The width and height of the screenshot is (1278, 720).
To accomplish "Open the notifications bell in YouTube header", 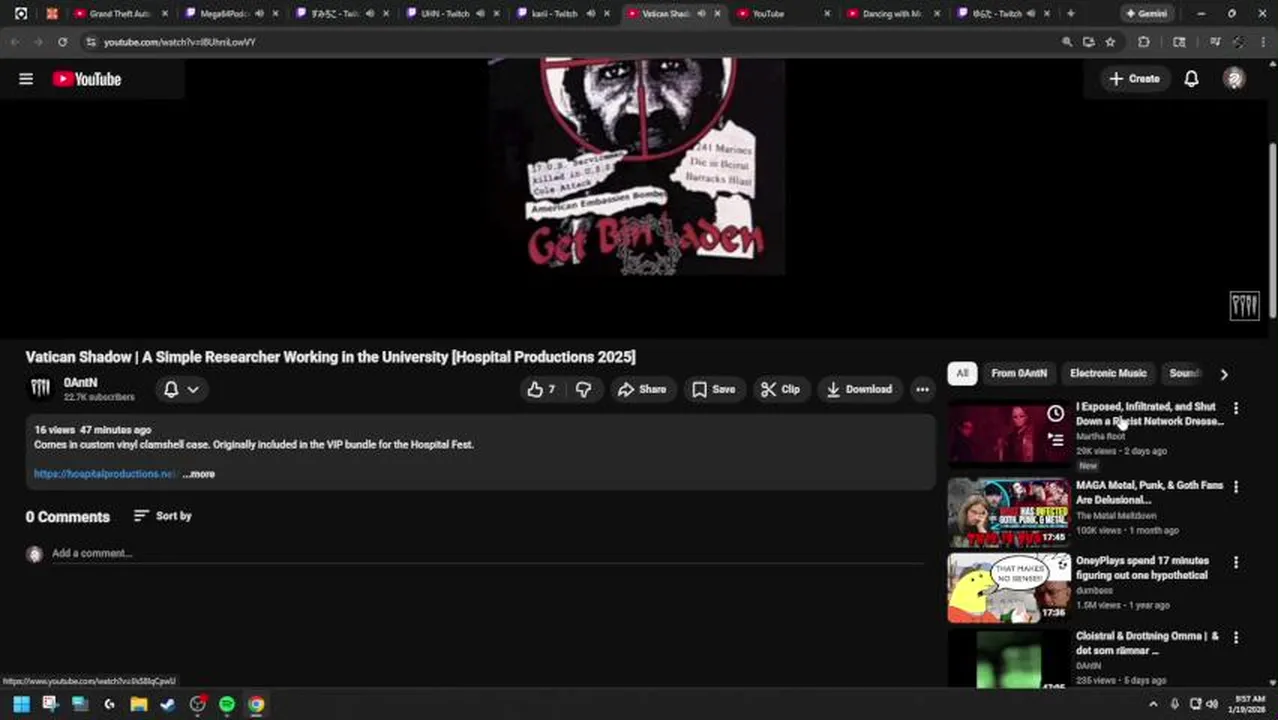I will 1191,79.
